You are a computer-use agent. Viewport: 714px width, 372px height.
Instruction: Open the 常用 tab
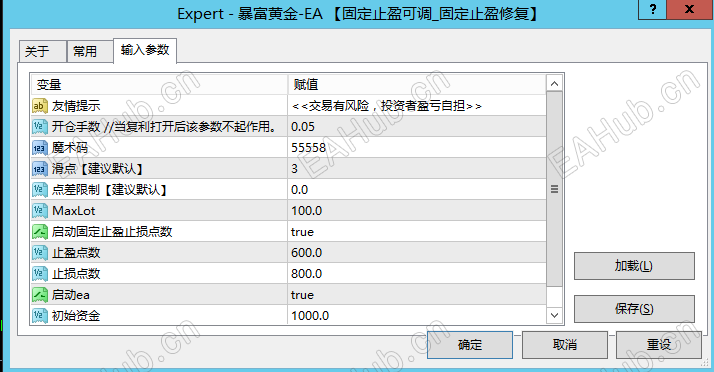pyautogui.click(x=90, y=51)
